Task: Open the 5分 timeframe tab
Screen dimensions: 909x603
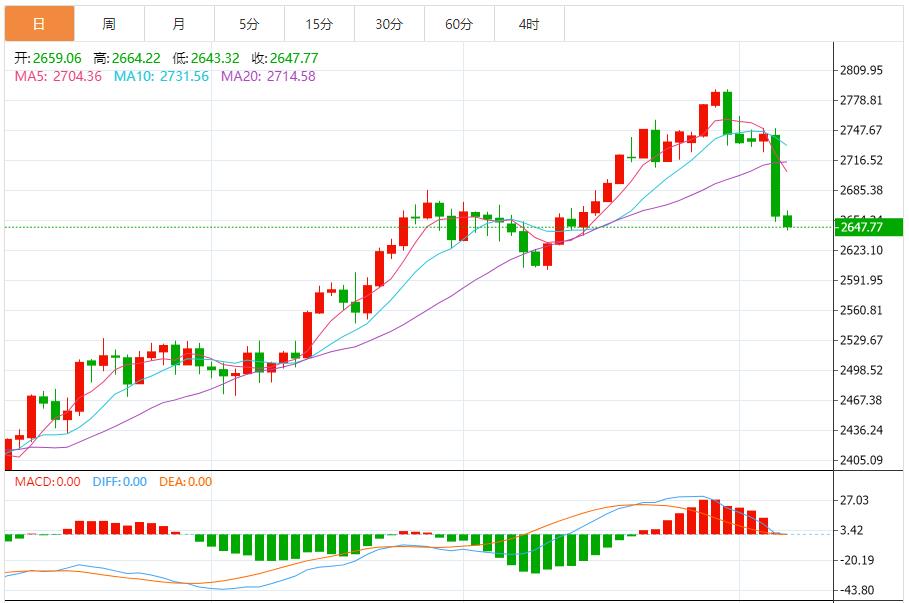Action: click(249, 24)
